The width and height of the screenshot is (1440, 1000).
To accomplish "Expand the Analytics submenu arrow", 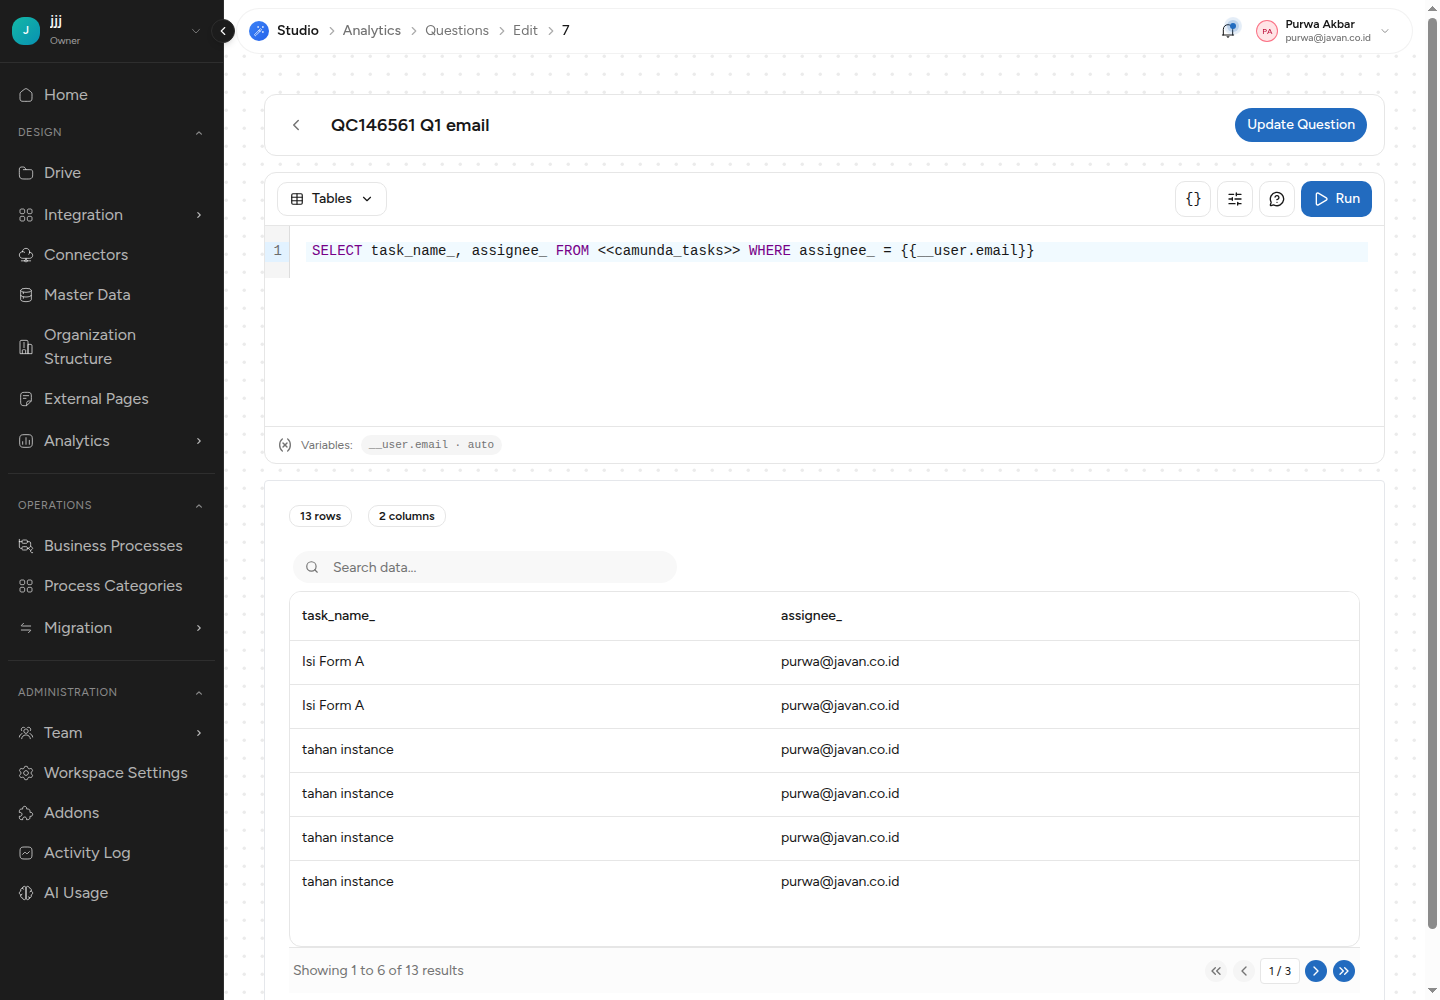I will (199, 441).
